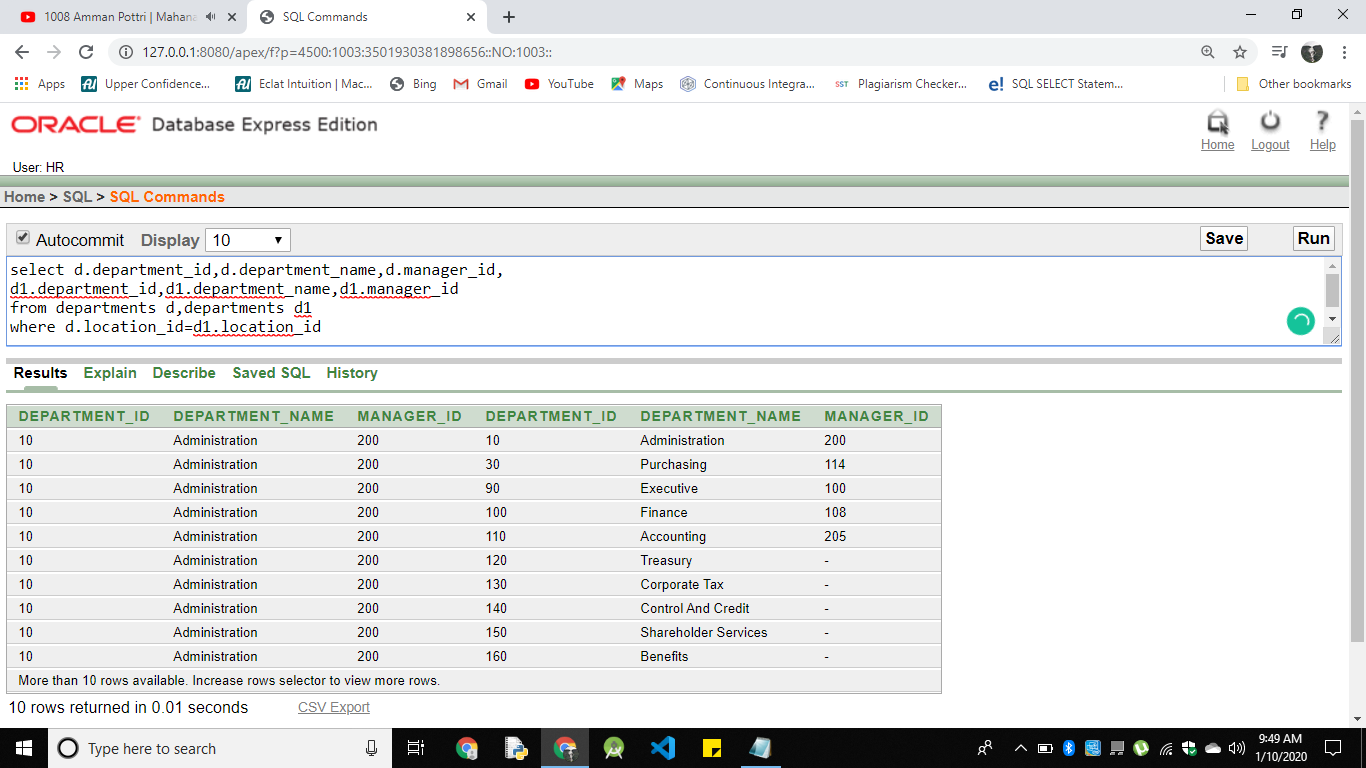Click the browser address bar
Image resolution: width=1366 pixels, height=768 pixels.
pyautogui.click(x=660, y=52)
